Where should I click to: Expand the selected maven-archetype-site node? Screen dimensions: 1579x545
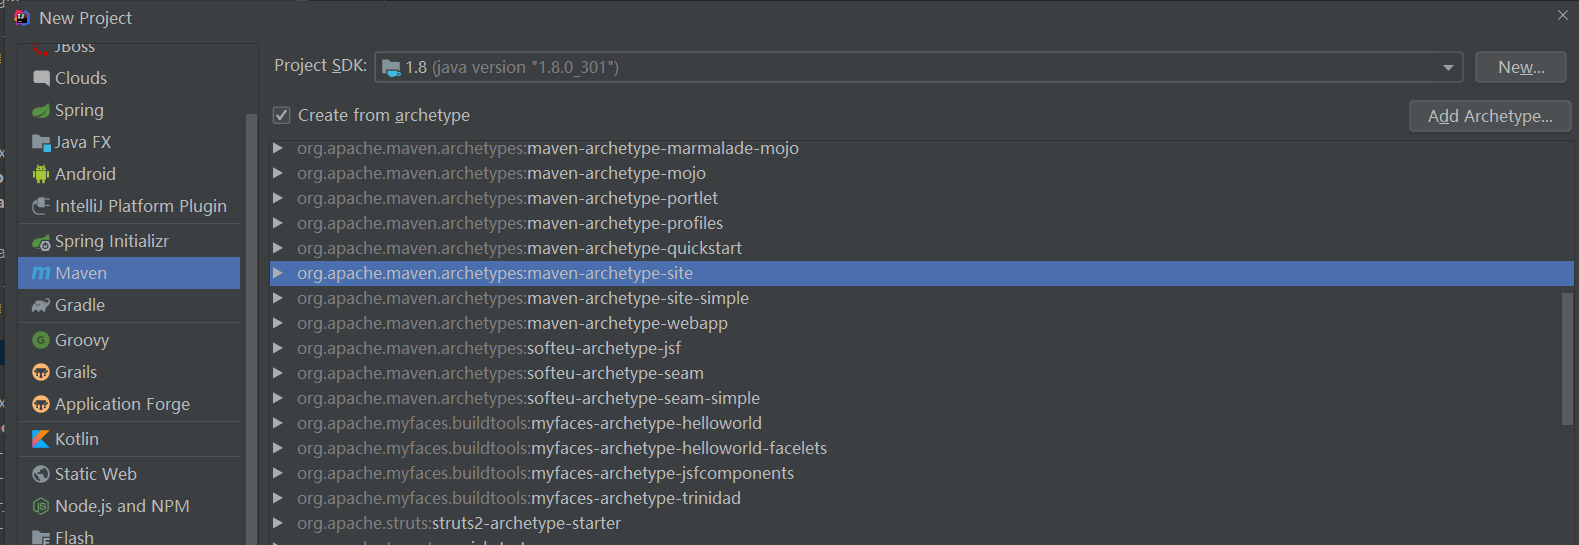coord(278,273)
